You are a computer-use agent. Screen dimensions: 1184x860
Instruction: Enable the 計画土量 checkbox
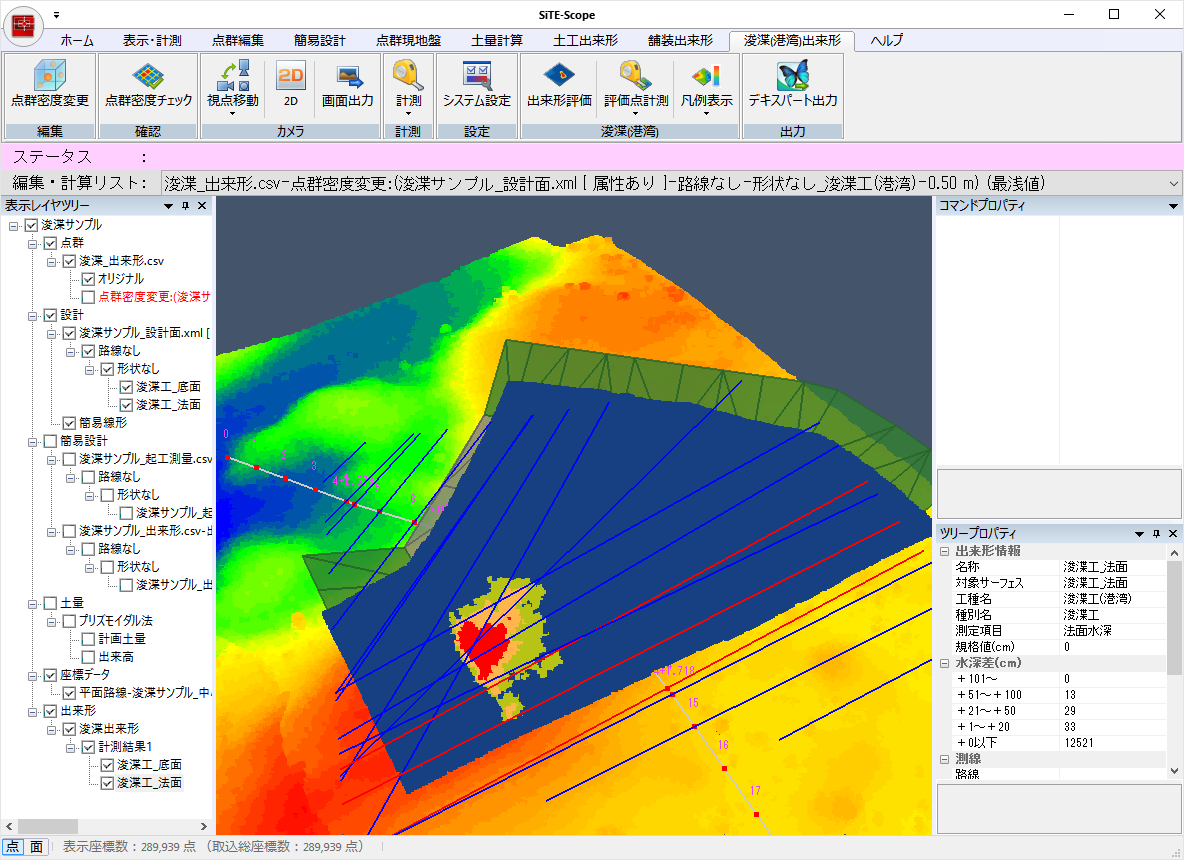tap(88, 639)
